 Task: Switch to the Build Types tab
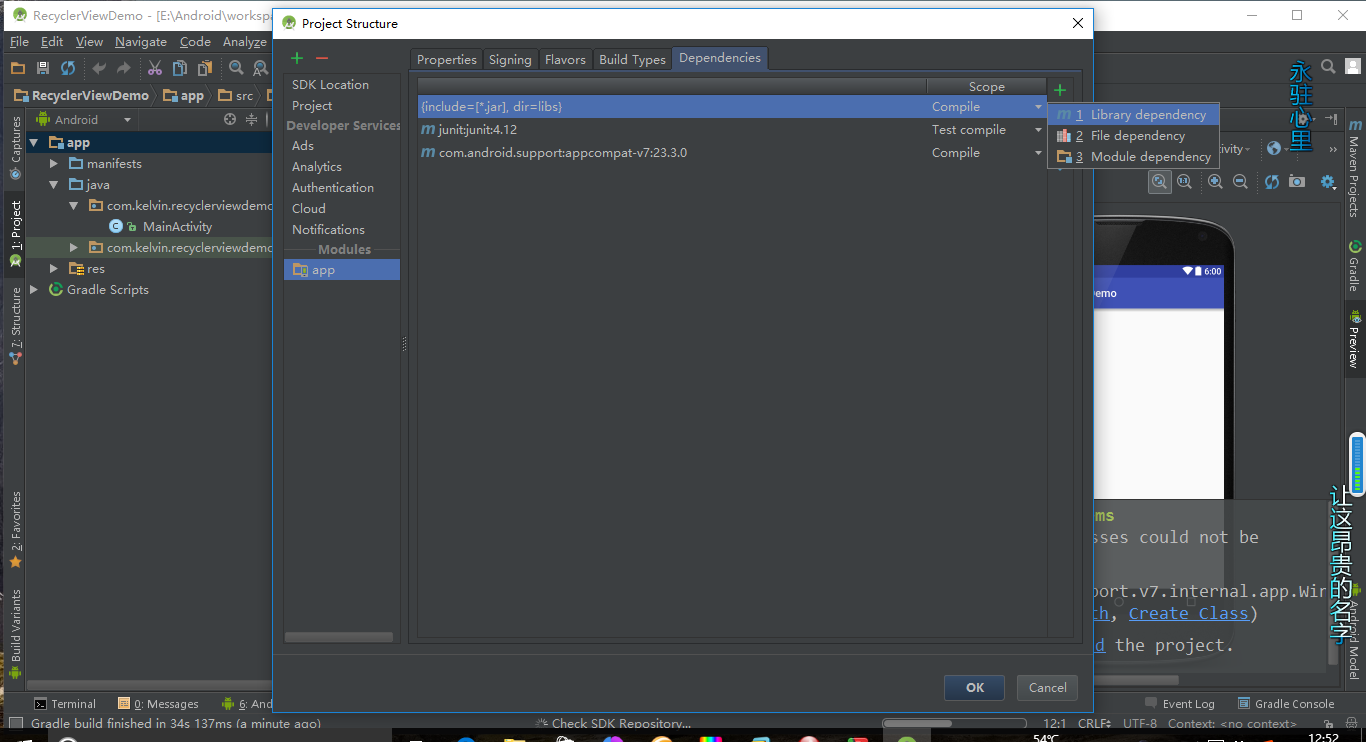click(632, 60)
